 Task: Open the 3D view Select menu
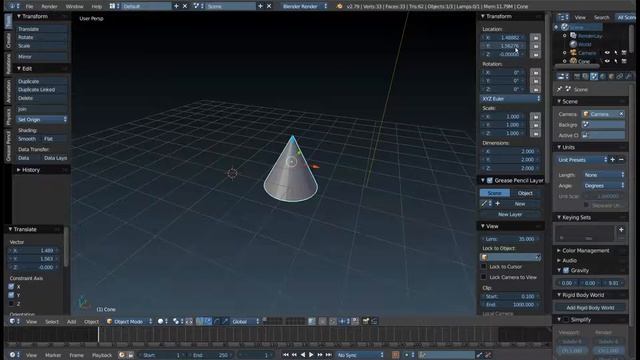coord(52,322)
